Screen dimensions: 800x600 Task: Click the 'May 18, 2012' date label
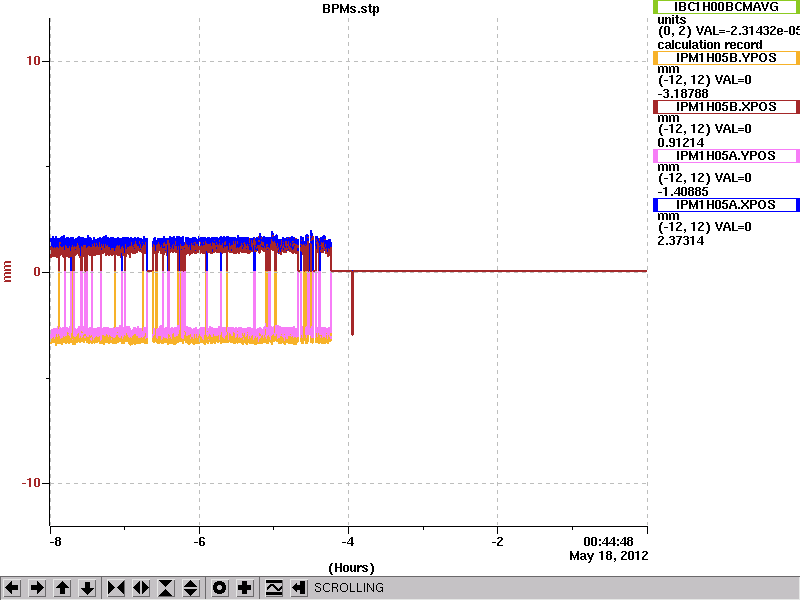(609, 556)
